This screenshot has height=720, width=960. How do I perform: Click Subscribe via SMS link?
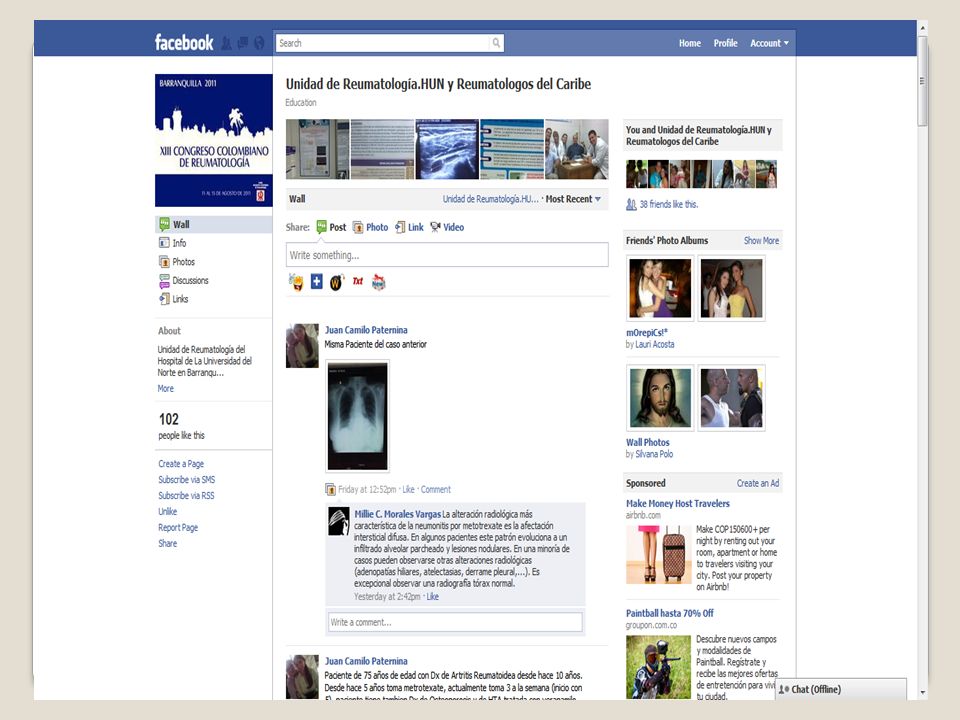[186, 479]
